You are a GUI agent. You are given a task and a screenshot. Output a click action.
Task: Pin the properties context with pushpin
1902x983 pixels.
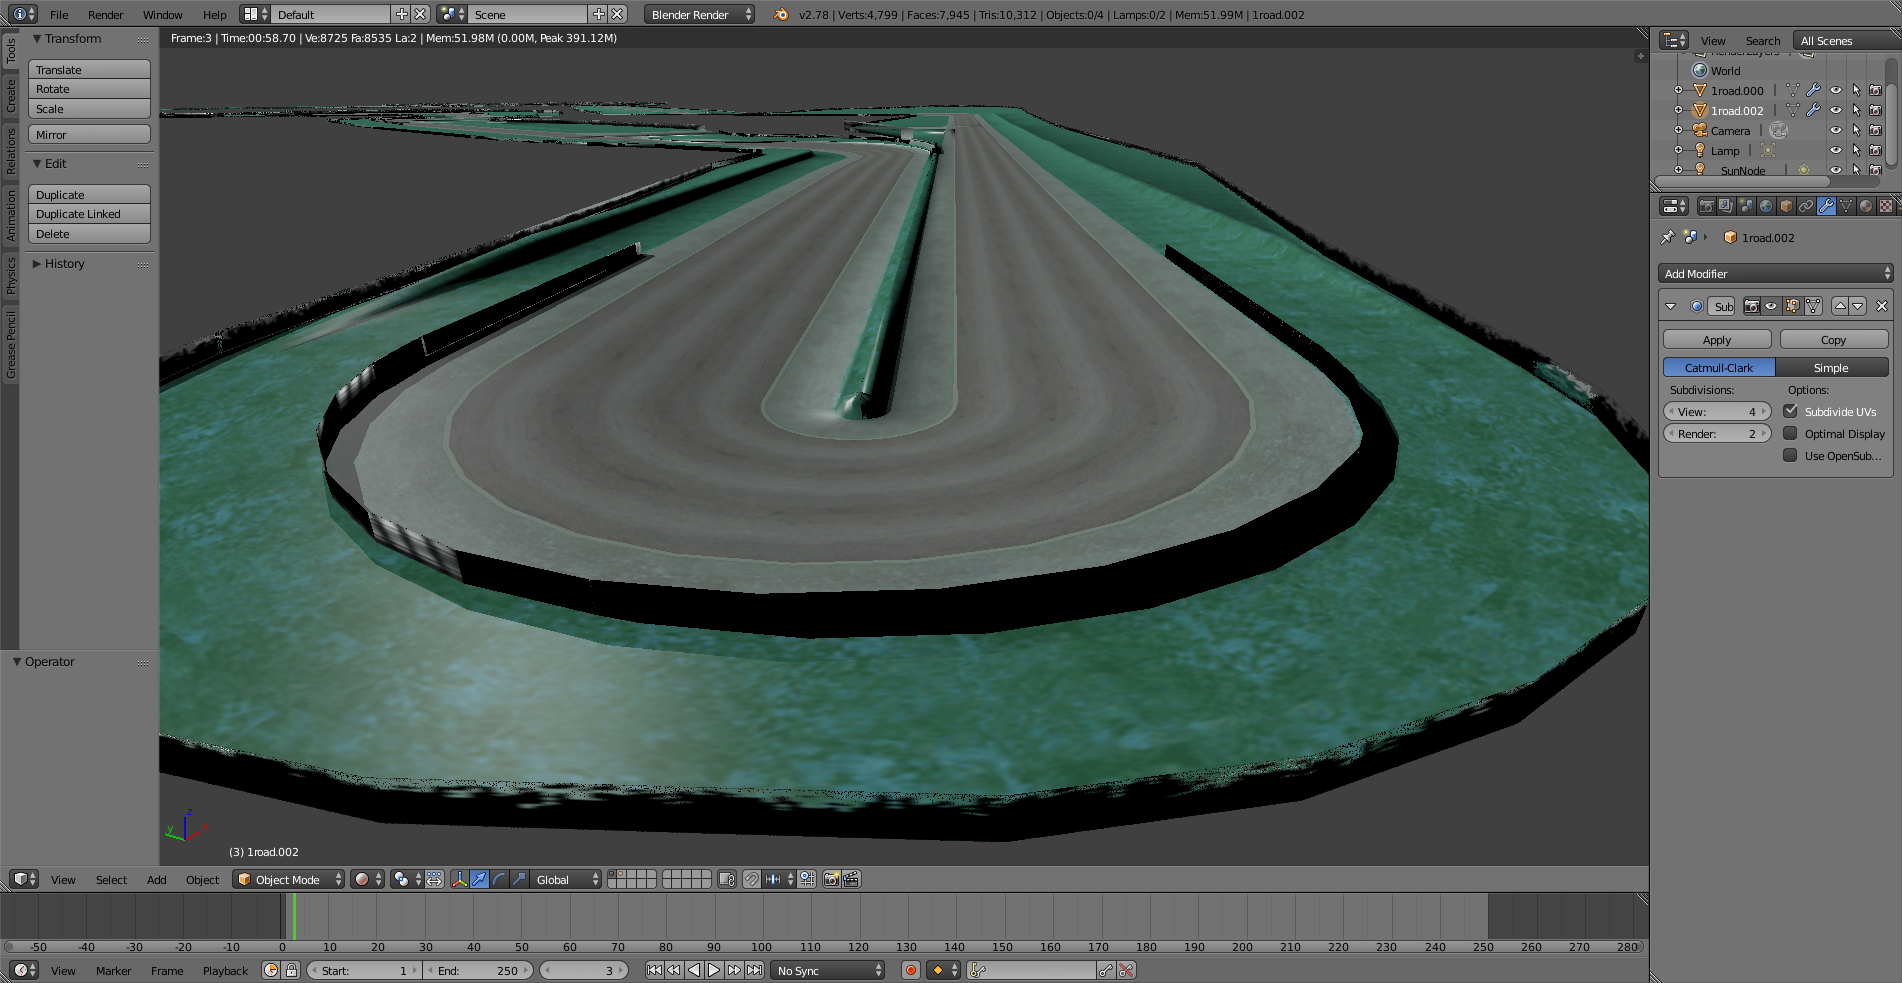click(1667, 237)
